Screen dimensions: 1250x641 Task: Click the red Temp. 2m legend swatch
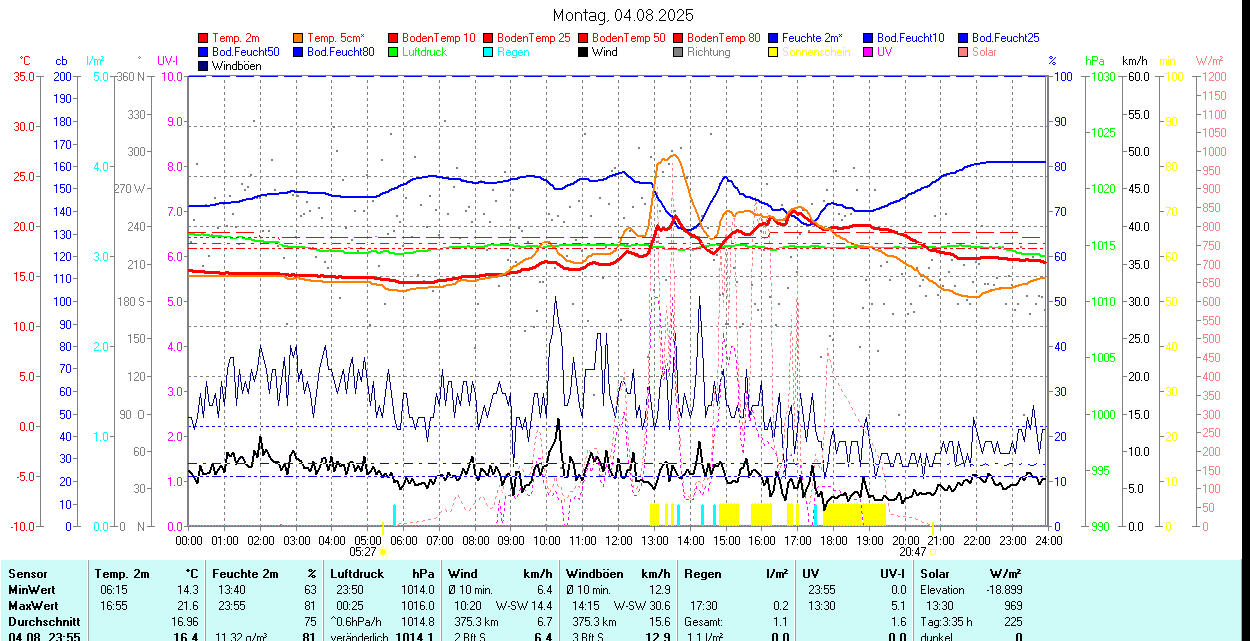204,38
